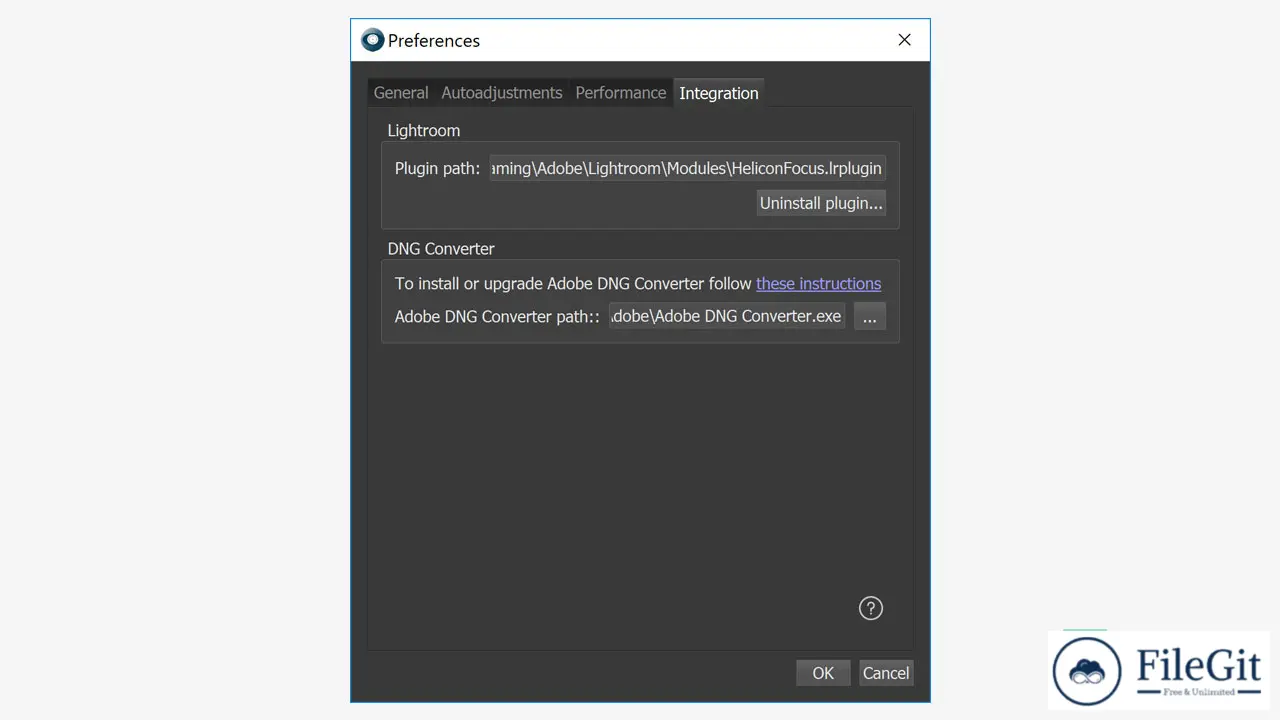Click the 'Preferences' window title
Image resolution: width=1280 pixels, height=720 pixels.
point(434,41)
